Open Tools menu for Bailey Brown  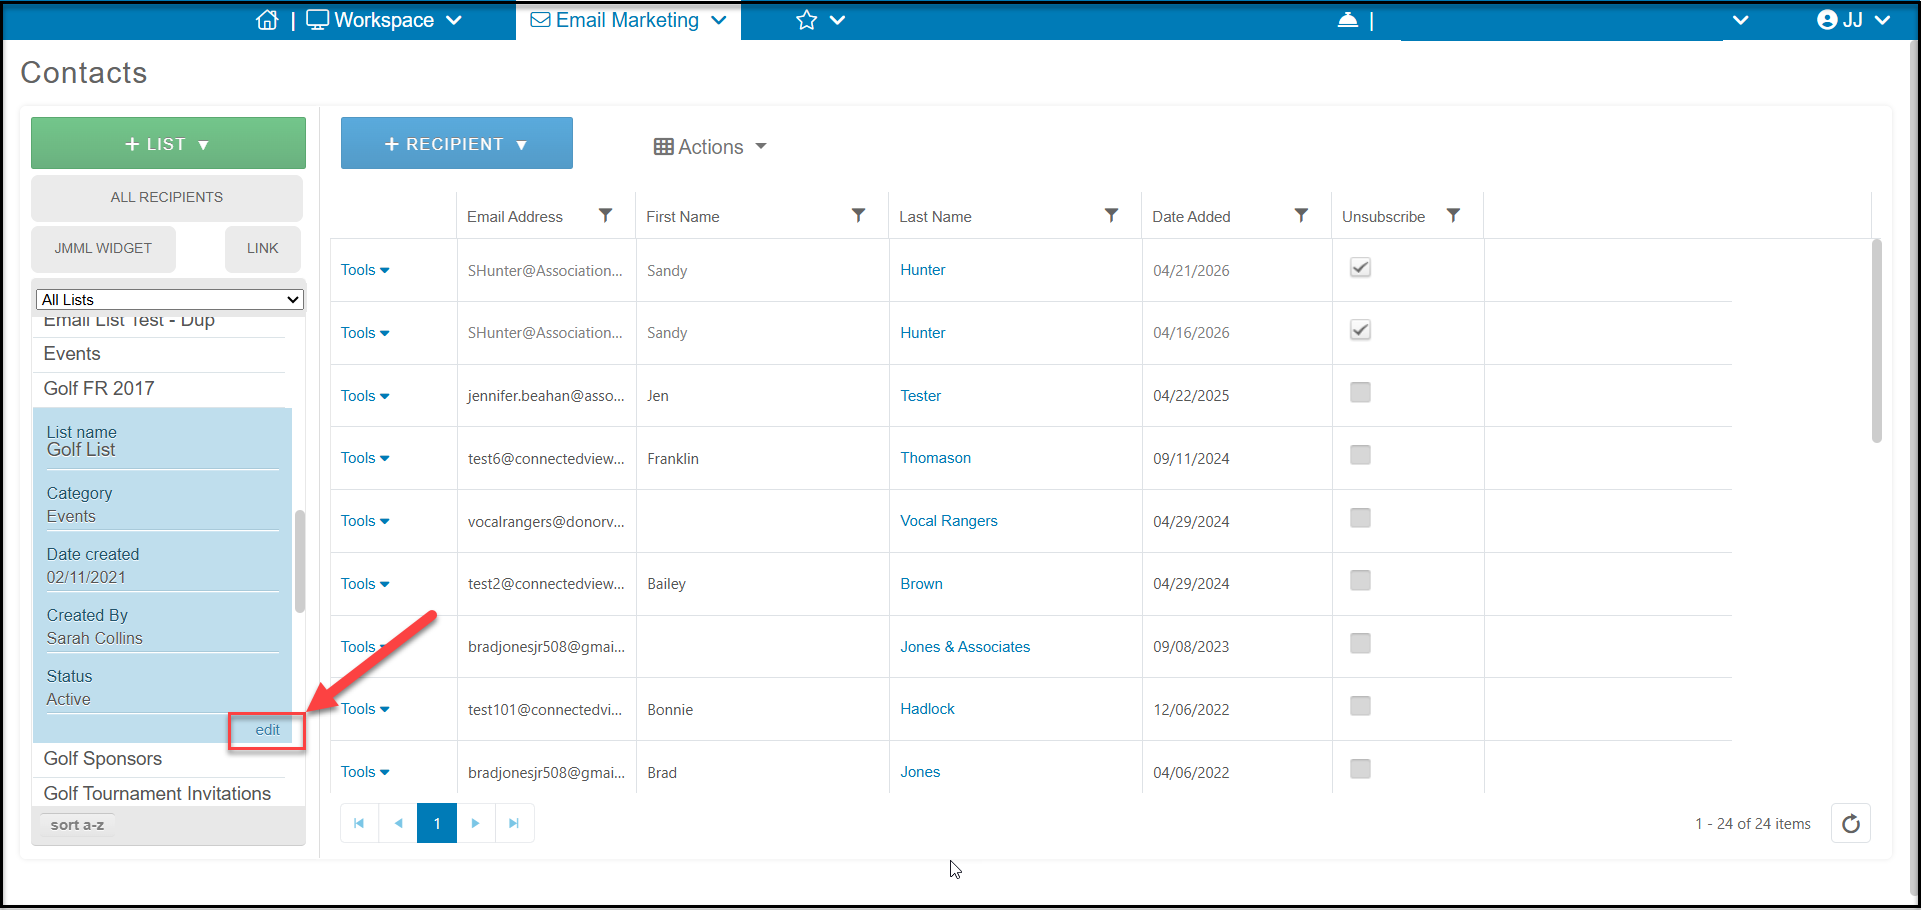[365, 584]
